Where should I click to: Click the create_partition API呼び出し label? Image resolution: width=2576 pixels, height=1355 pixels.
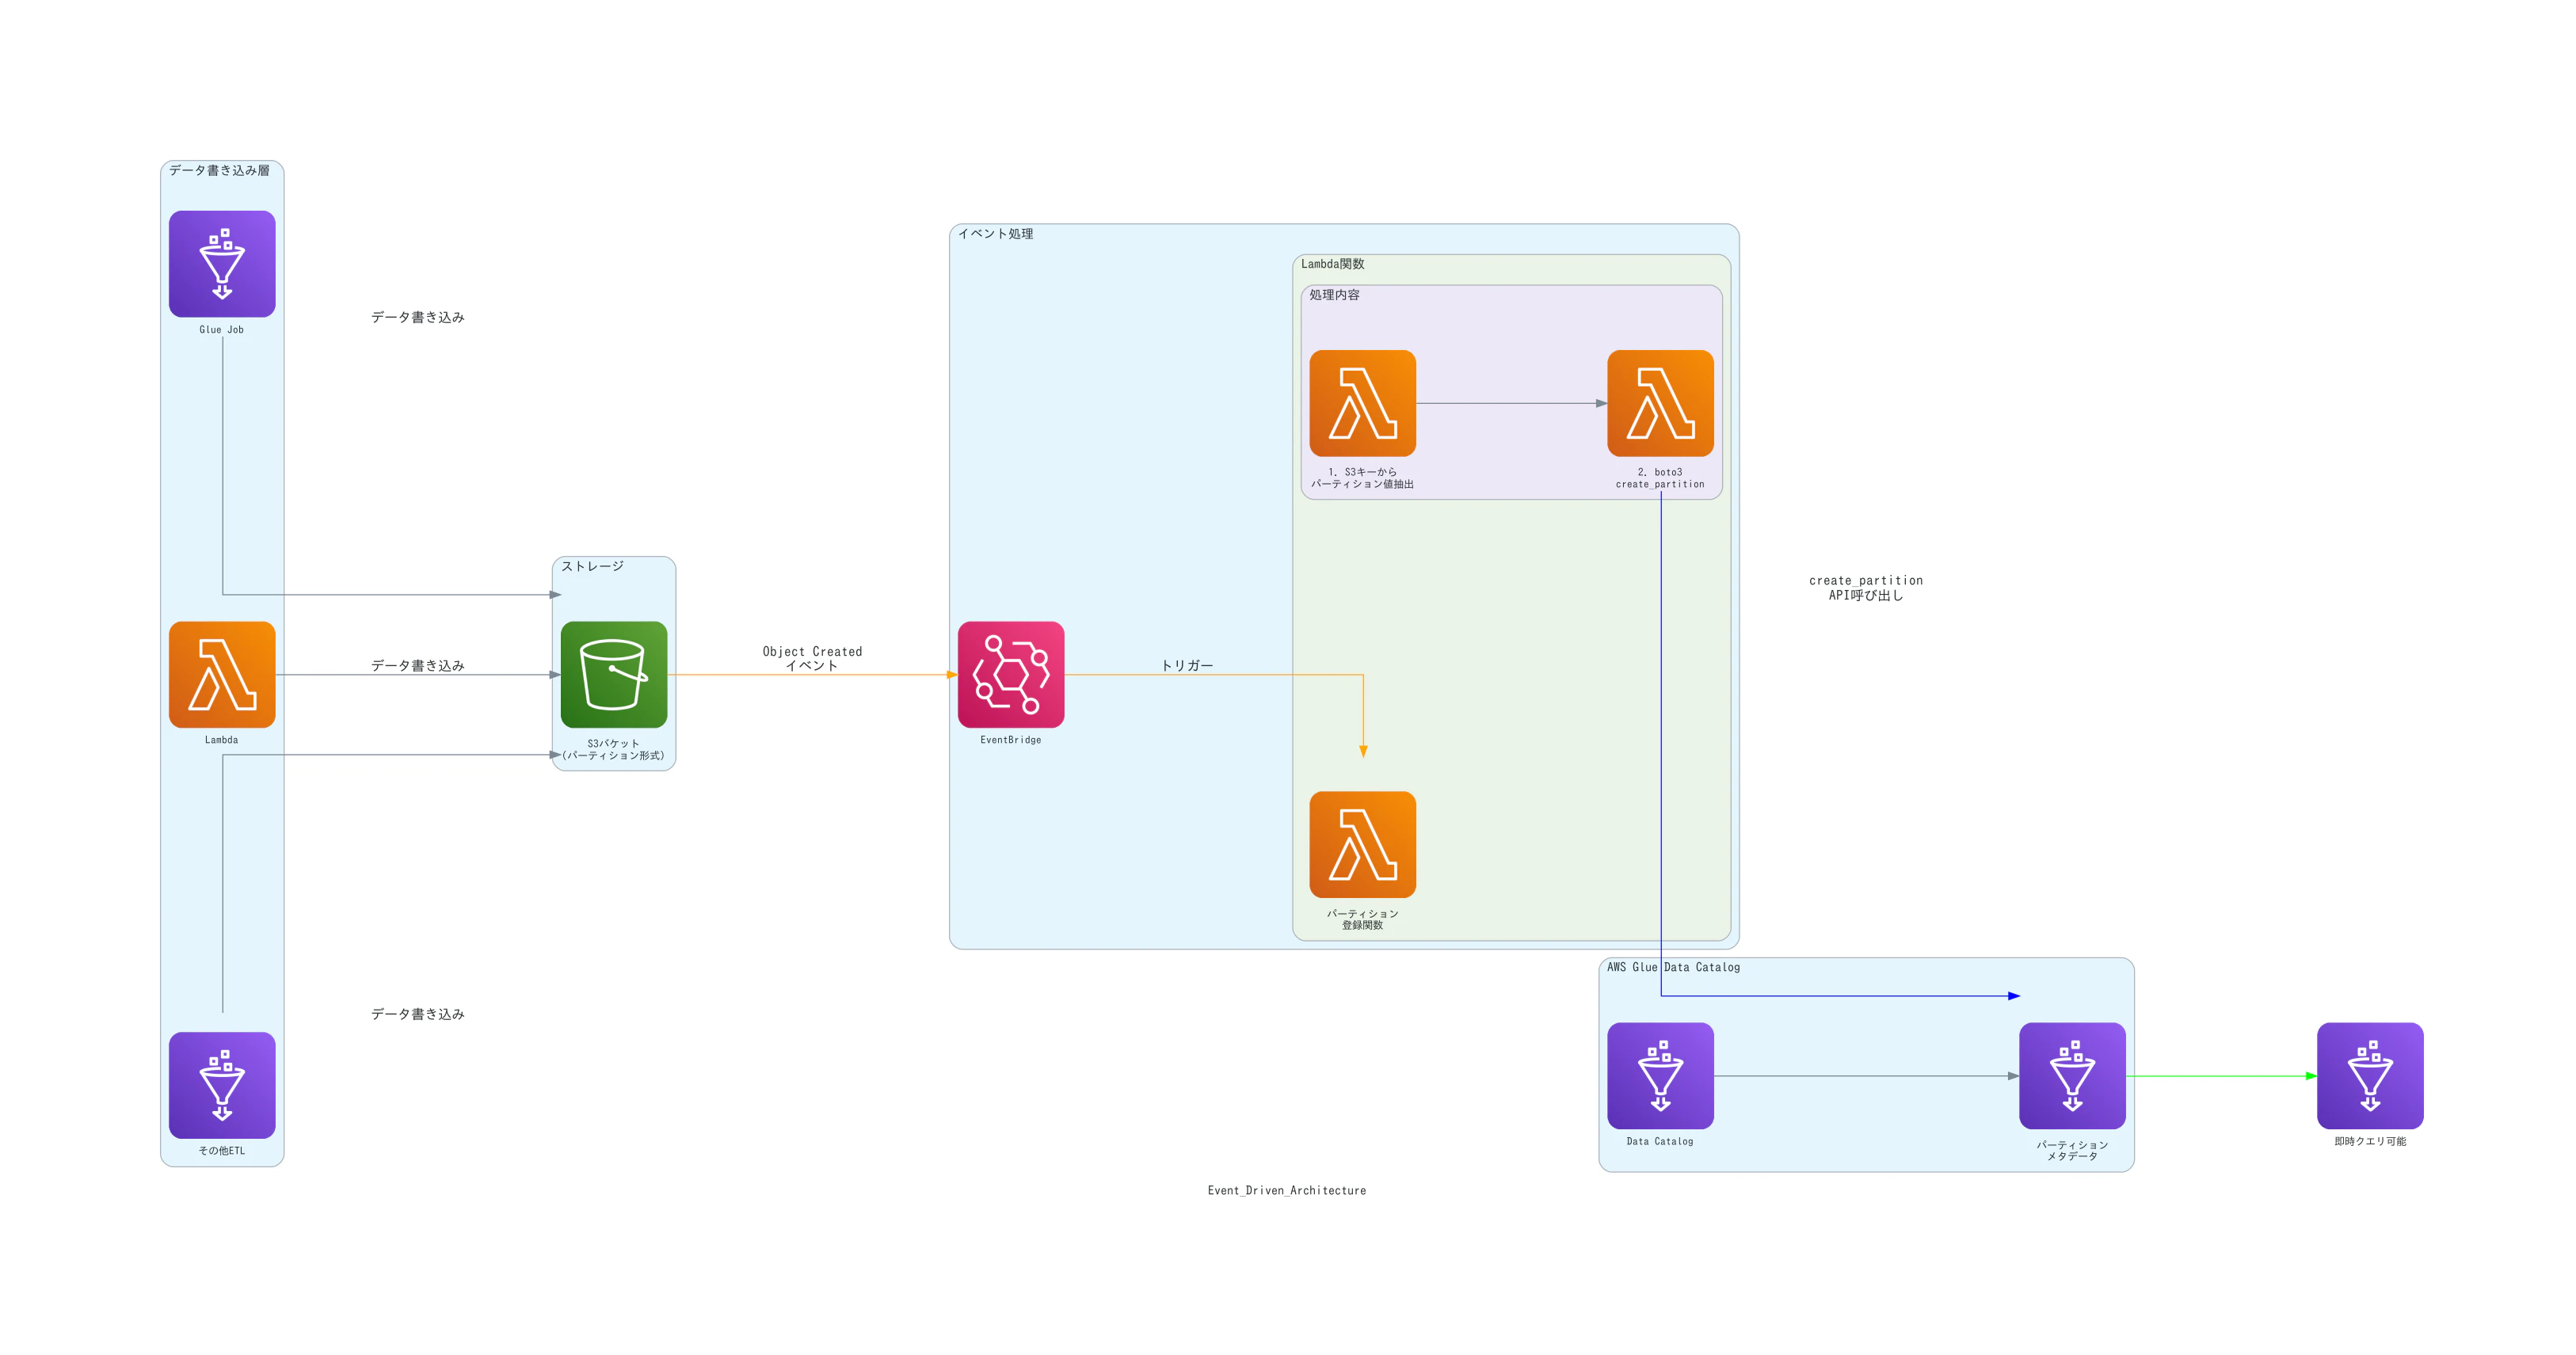(1866, 588)
